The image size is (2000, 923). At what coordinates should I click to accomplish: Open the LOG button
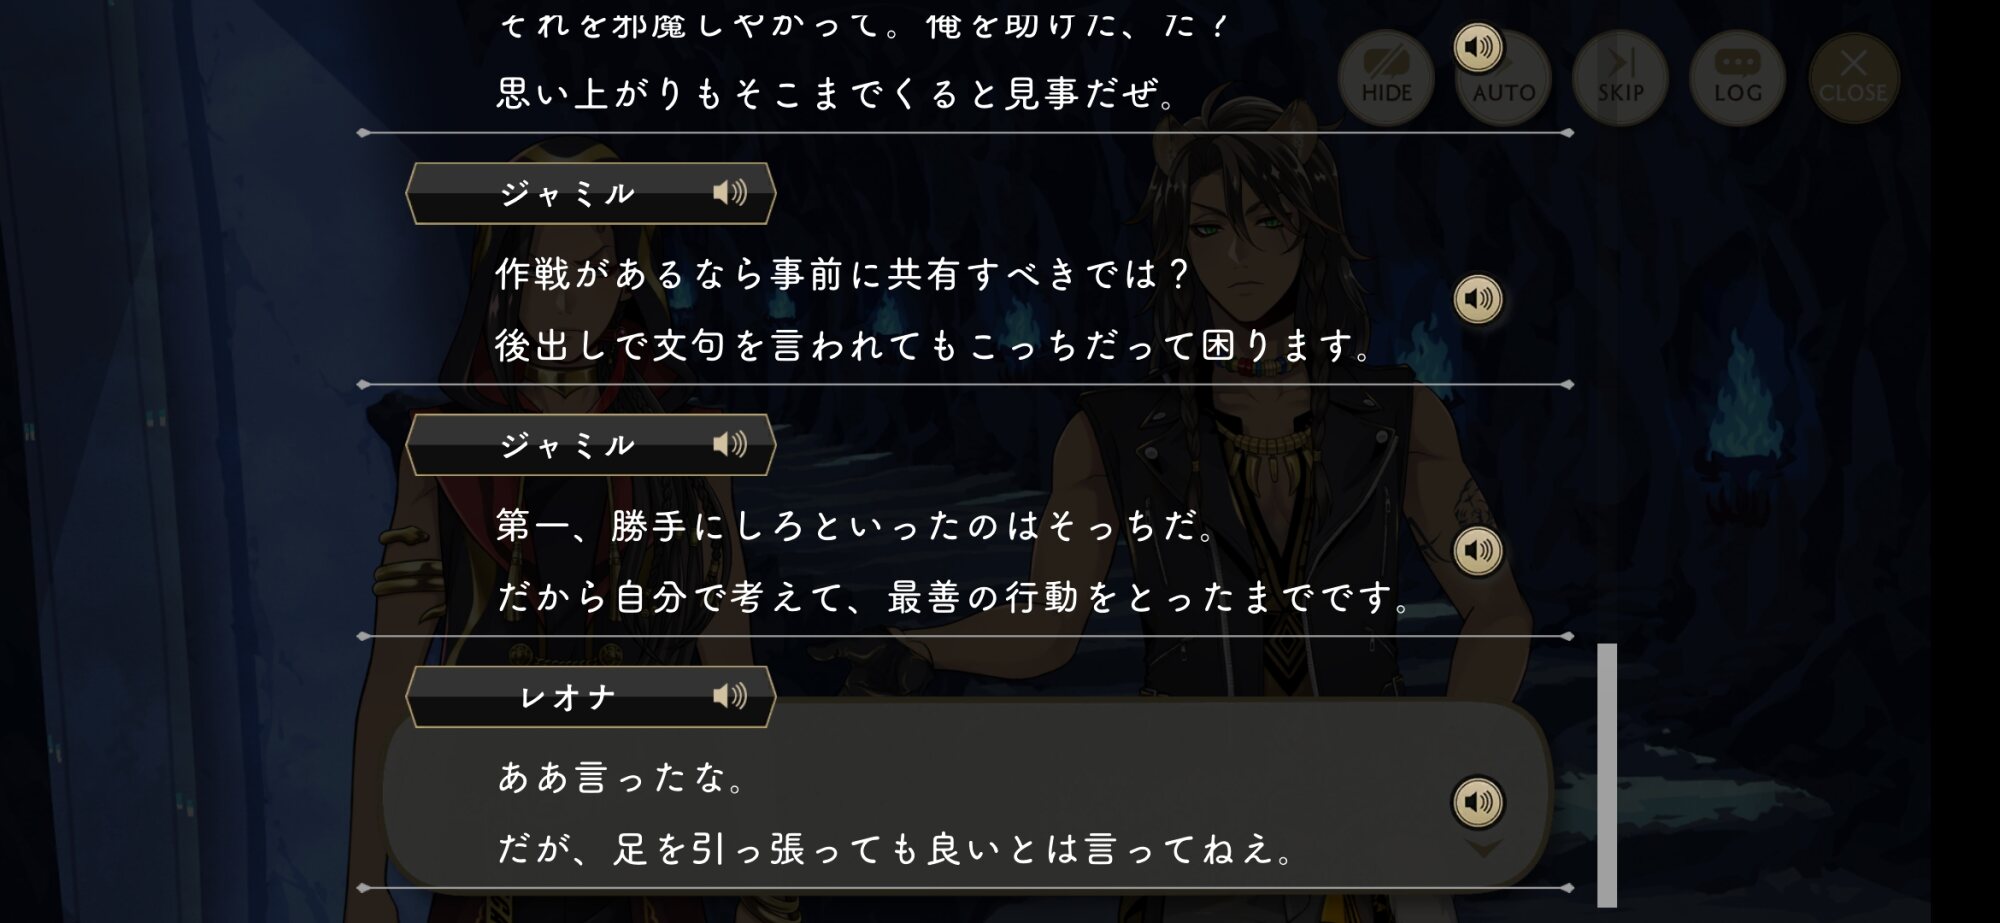pos(1737,78)
